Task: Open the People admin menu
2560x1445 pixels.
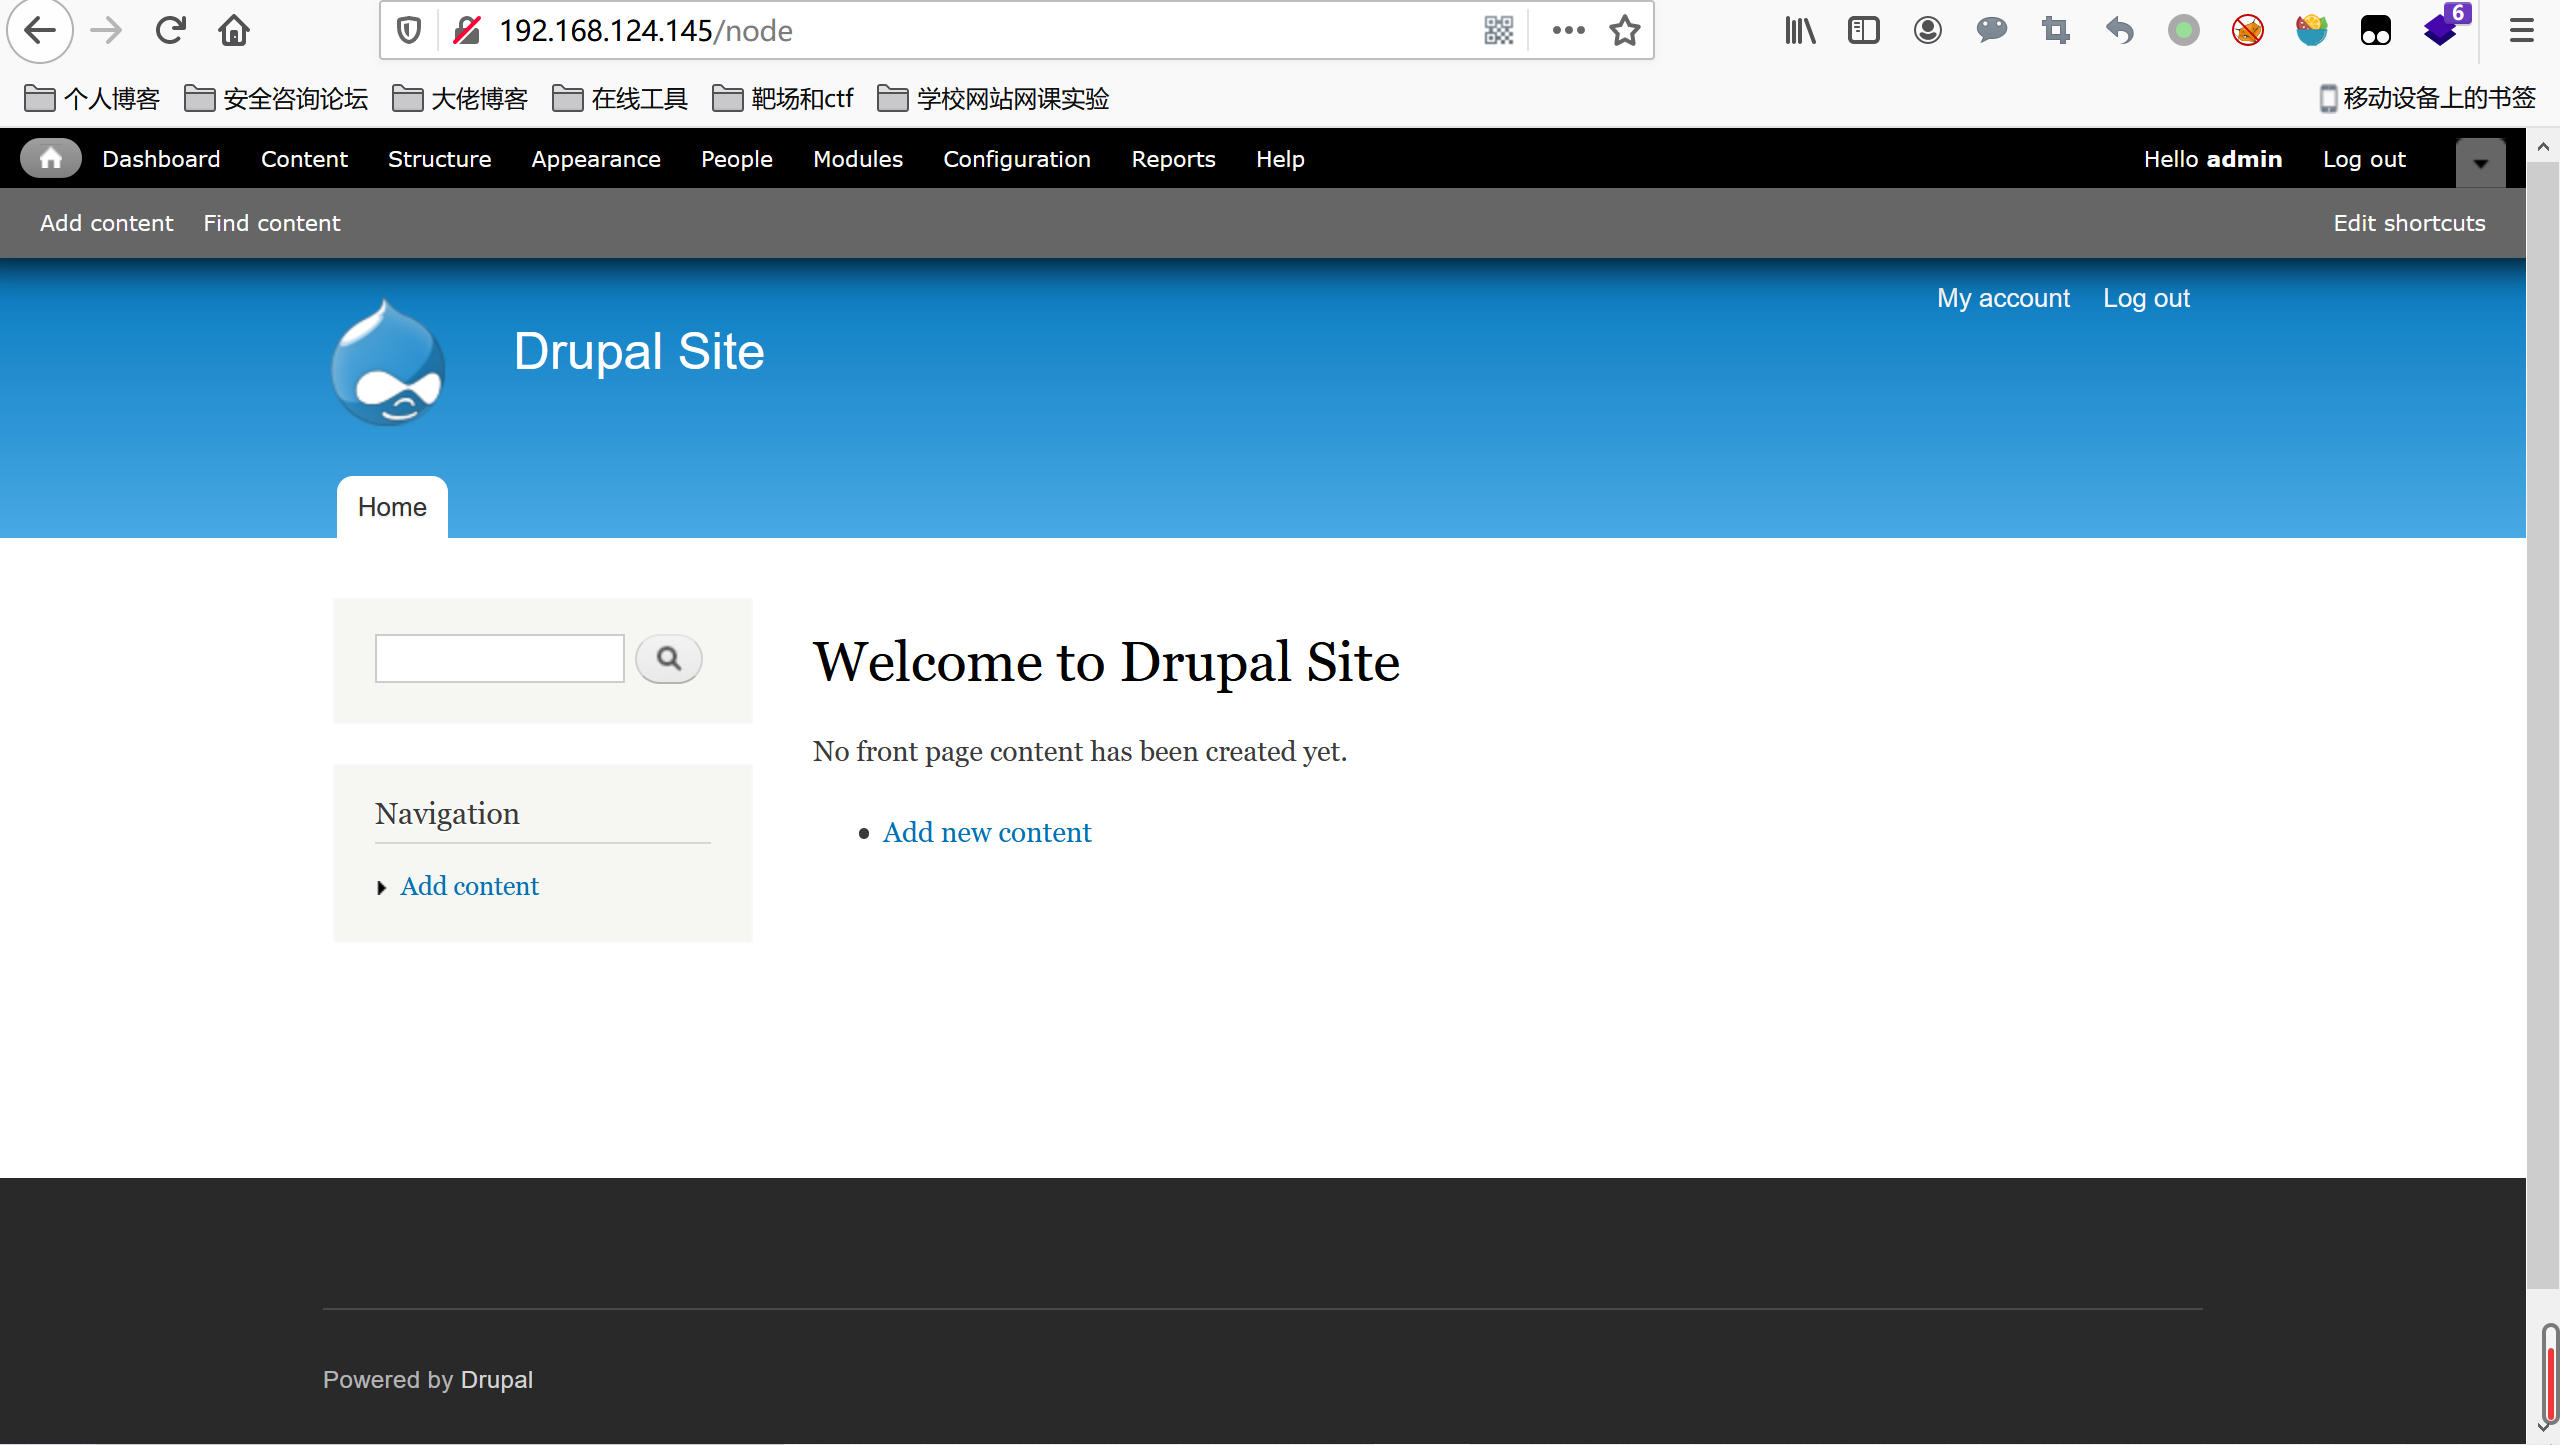Action: (x=737, y=159)
